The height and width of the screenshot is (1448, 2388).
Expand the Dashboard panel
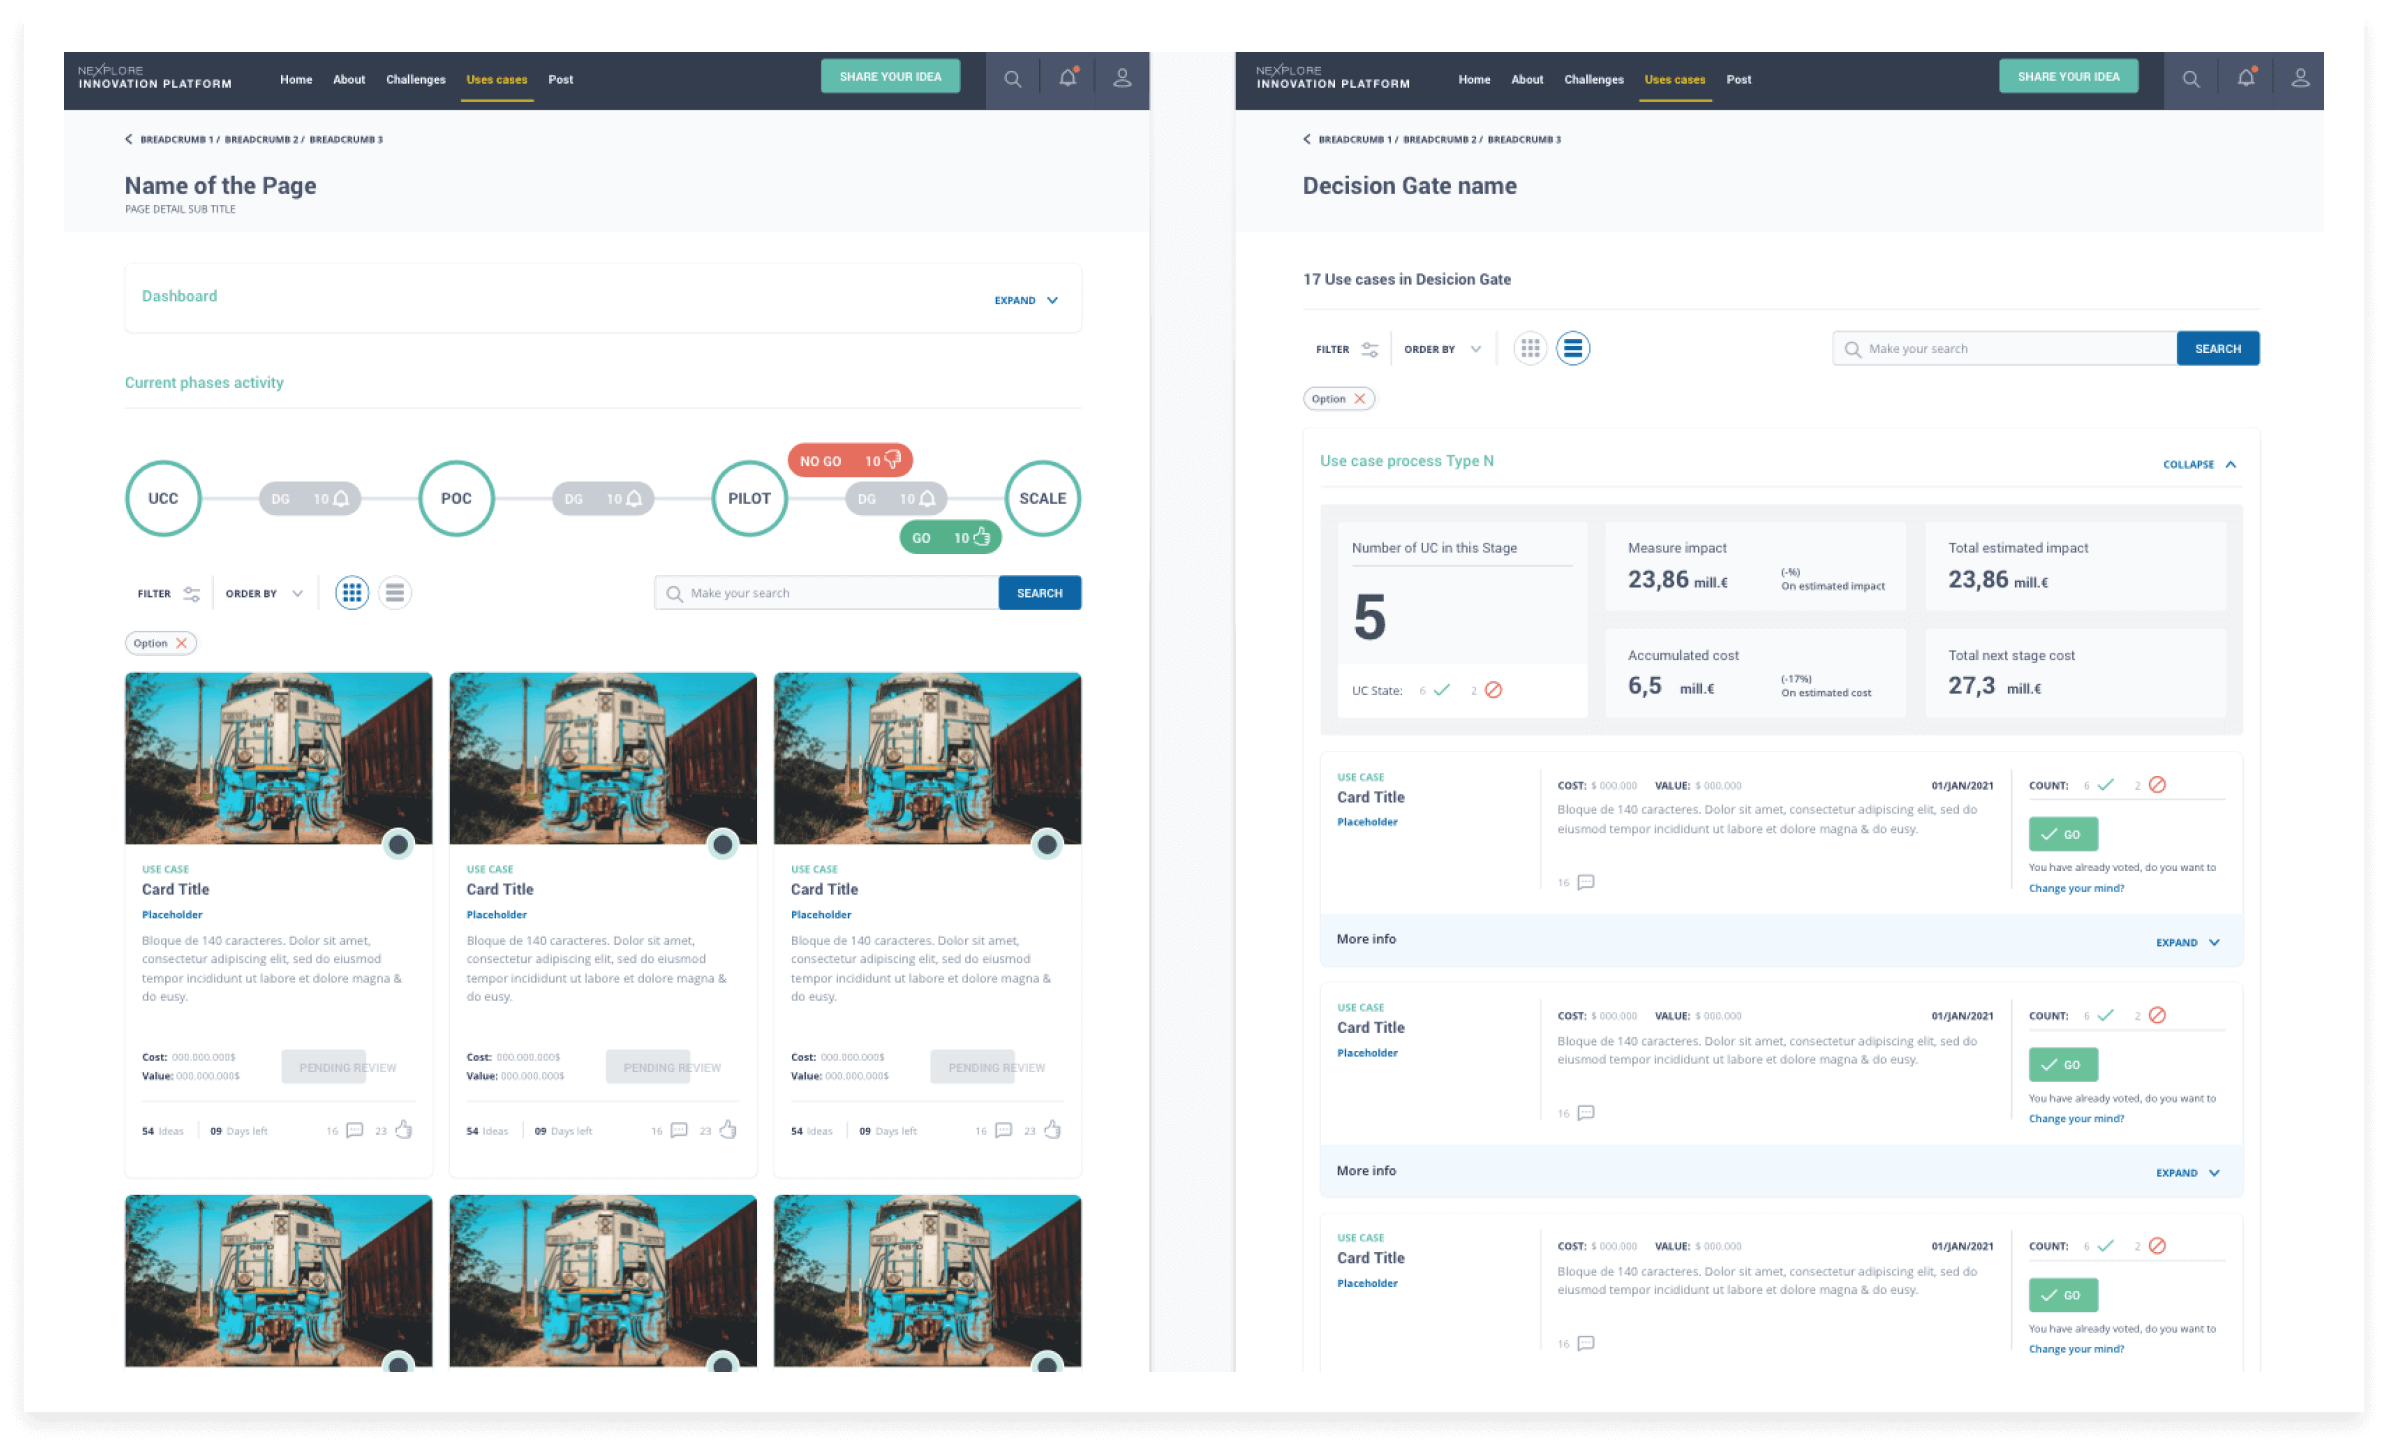tap(1026, 300)
